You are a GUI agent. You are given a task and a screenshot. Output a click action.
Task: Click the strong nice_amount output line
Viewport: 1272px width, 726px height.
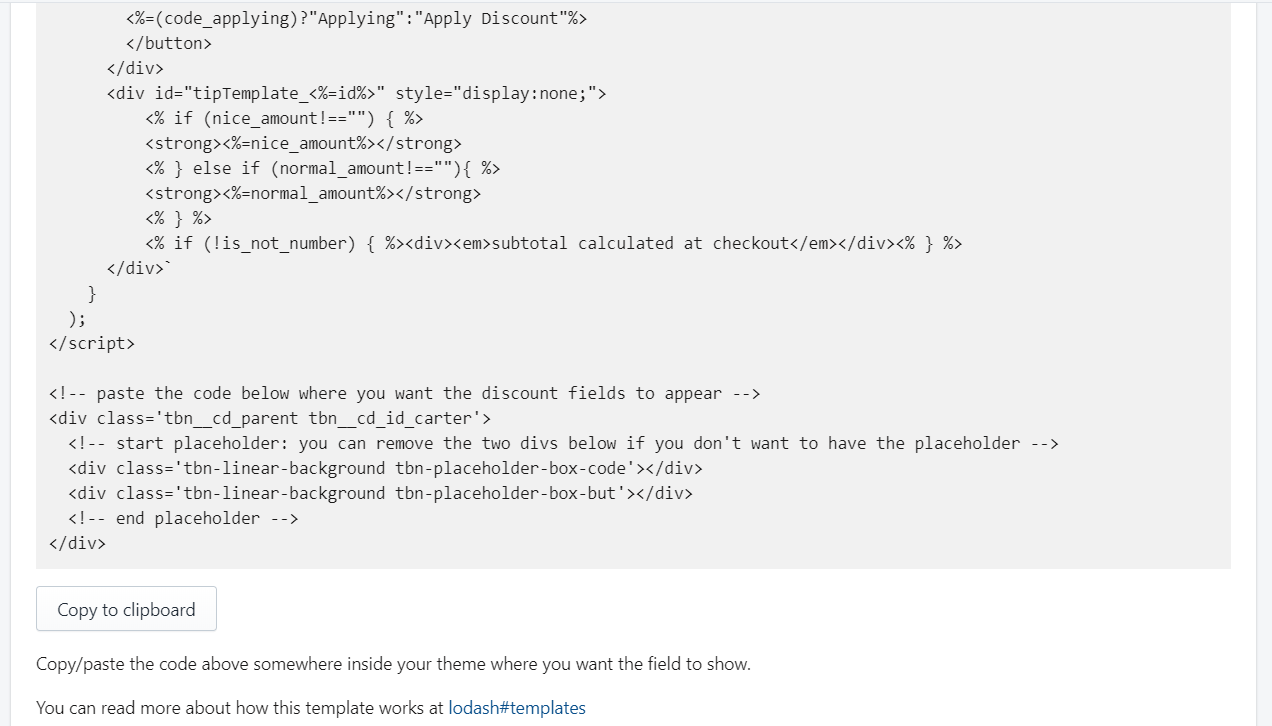point(303,144)
